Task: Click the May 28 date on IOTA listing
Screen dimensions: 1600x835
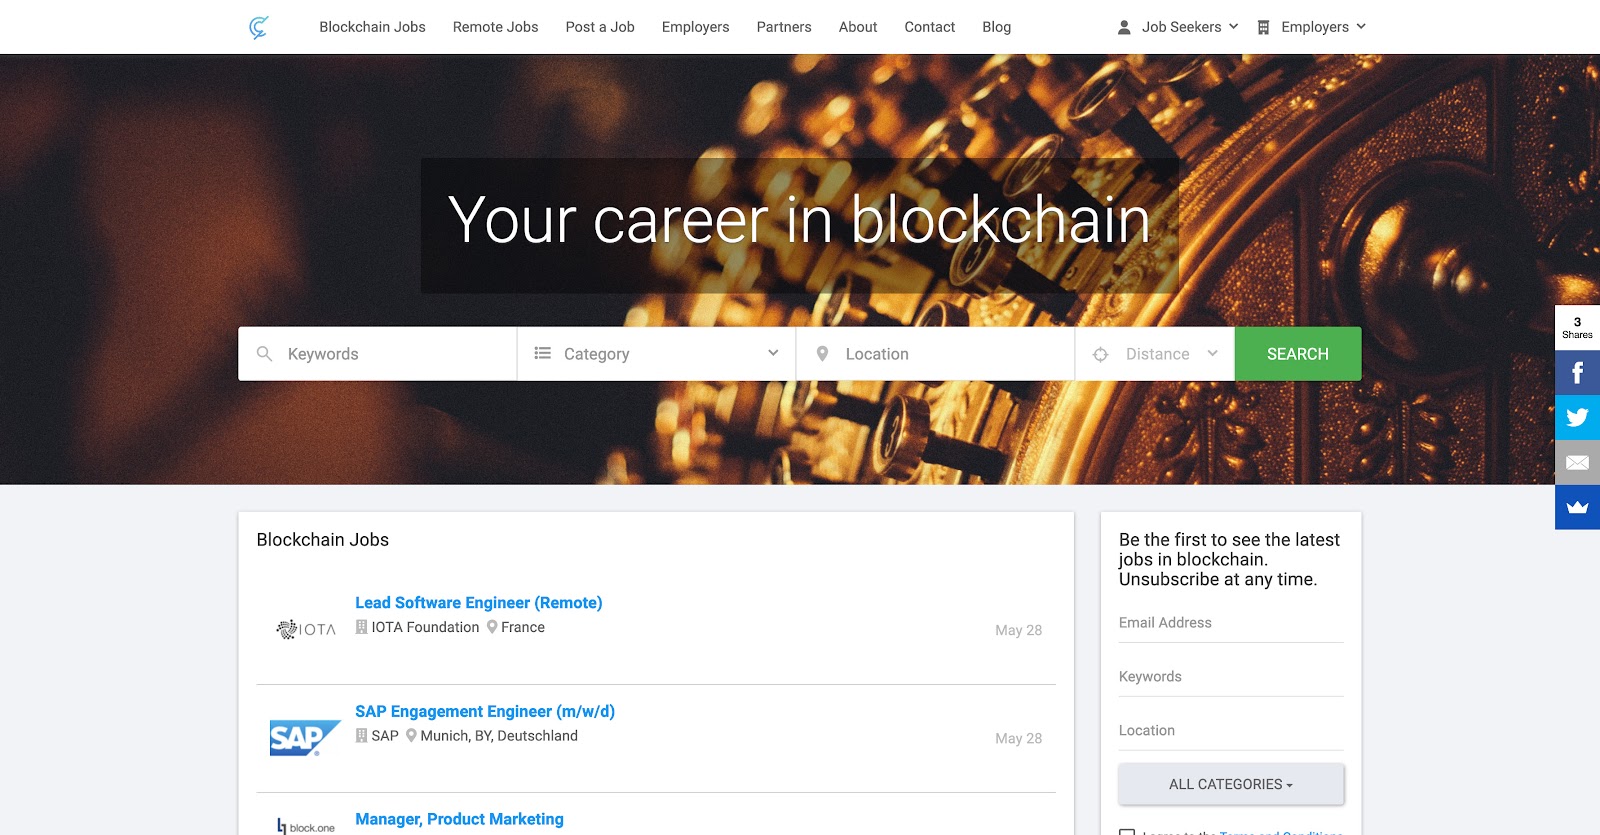Action: [x=1018, y=630]
